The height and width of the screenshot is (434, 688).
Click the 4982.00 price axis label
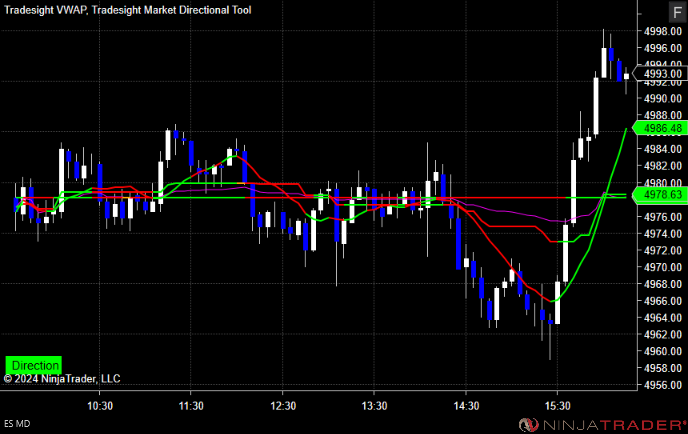tap(663, 166)
